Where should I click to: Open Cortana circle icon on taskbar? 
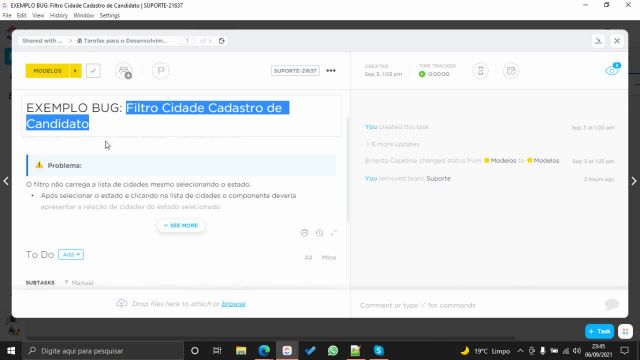(x=195, y=351)
